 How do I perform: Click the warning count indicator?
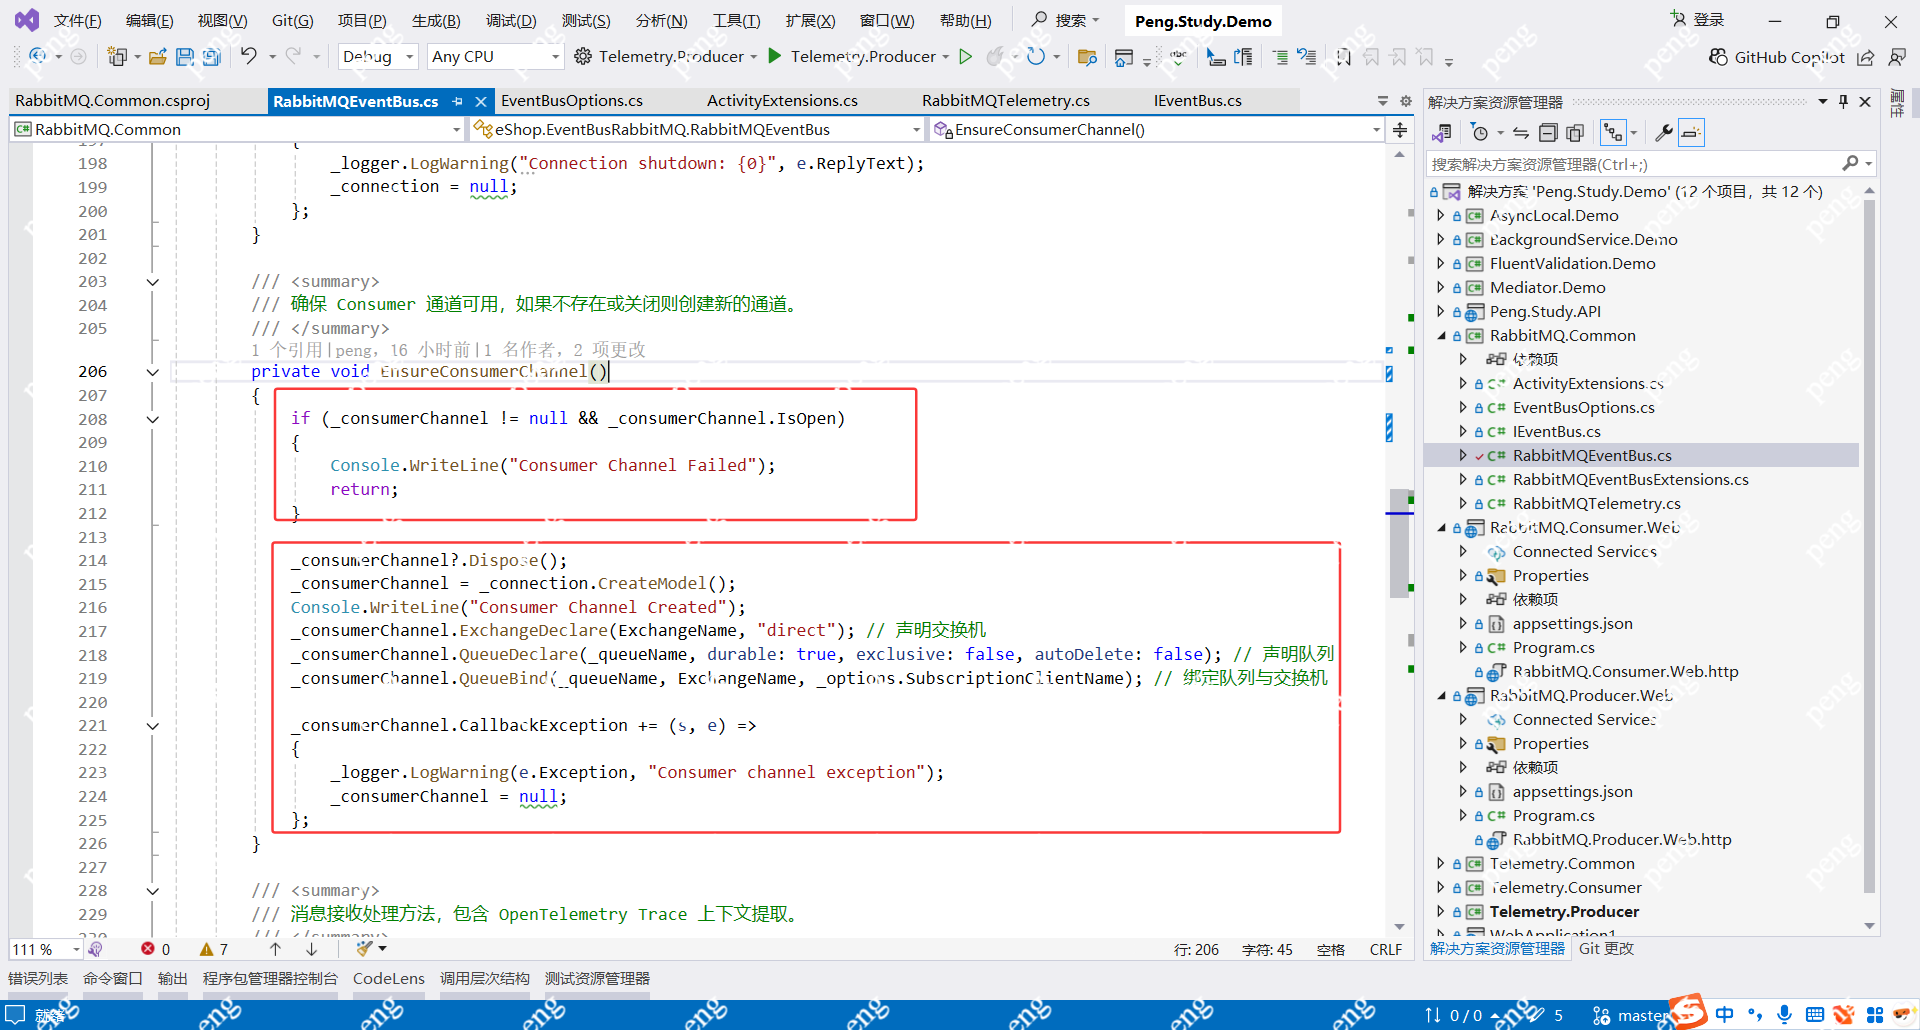pos(214,949)
